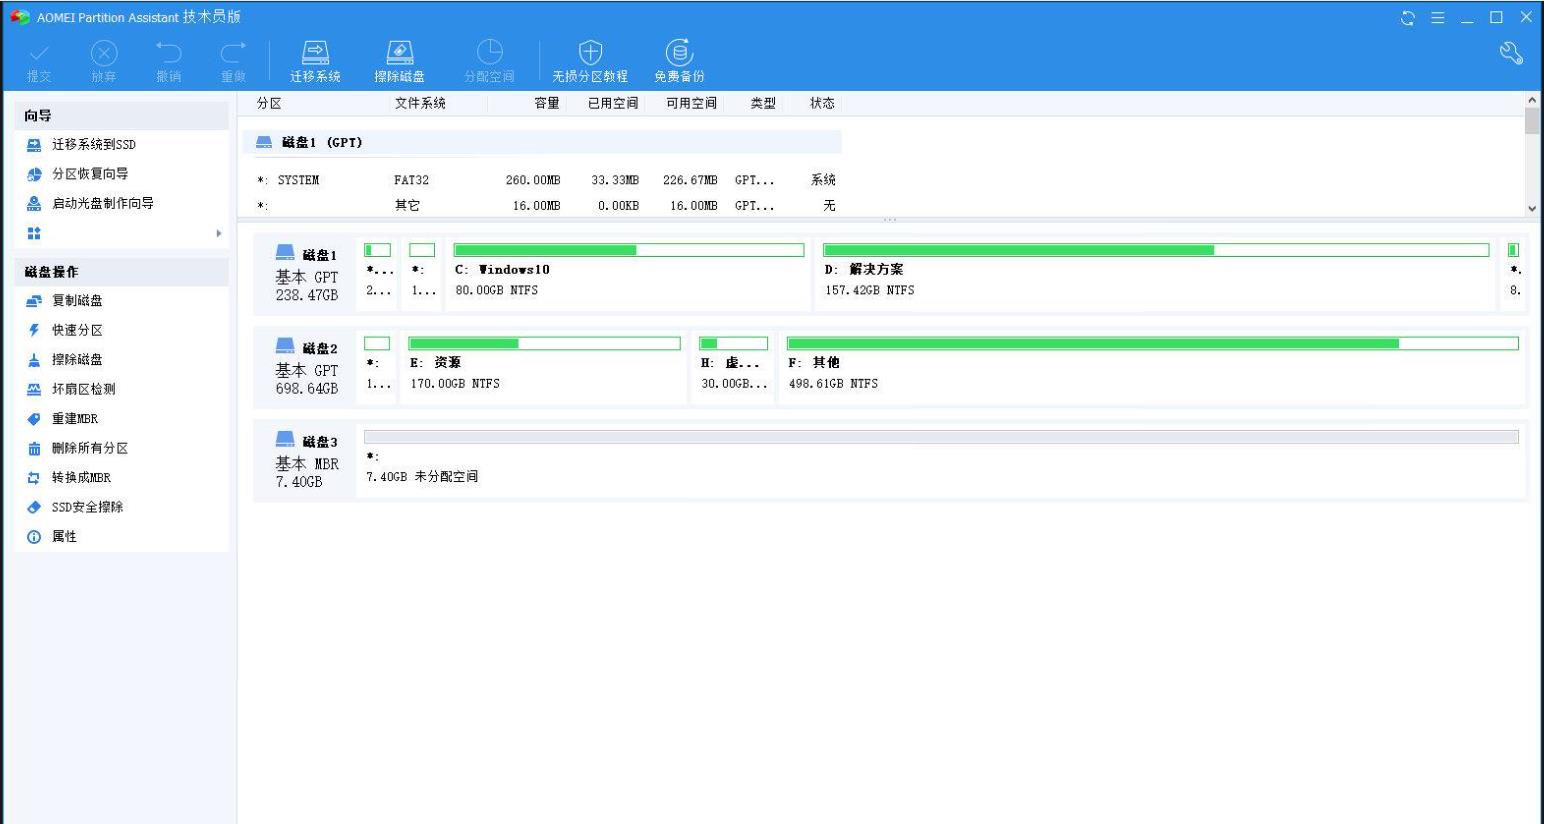This screenshot has width=1544, height=824.
Task: Expand more wizards arrow in 向导 panel
Action: tap(218, 234)
